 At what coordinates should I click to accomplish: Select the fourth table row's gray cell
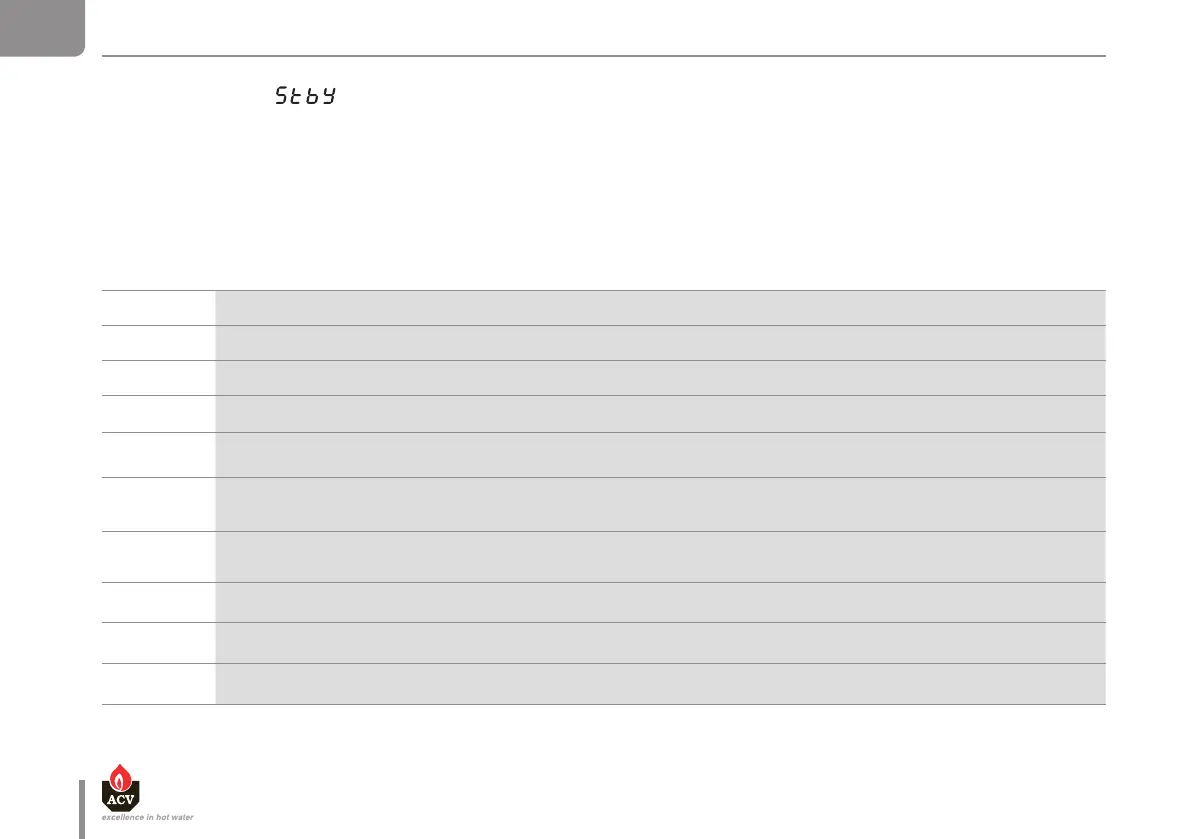660,414
